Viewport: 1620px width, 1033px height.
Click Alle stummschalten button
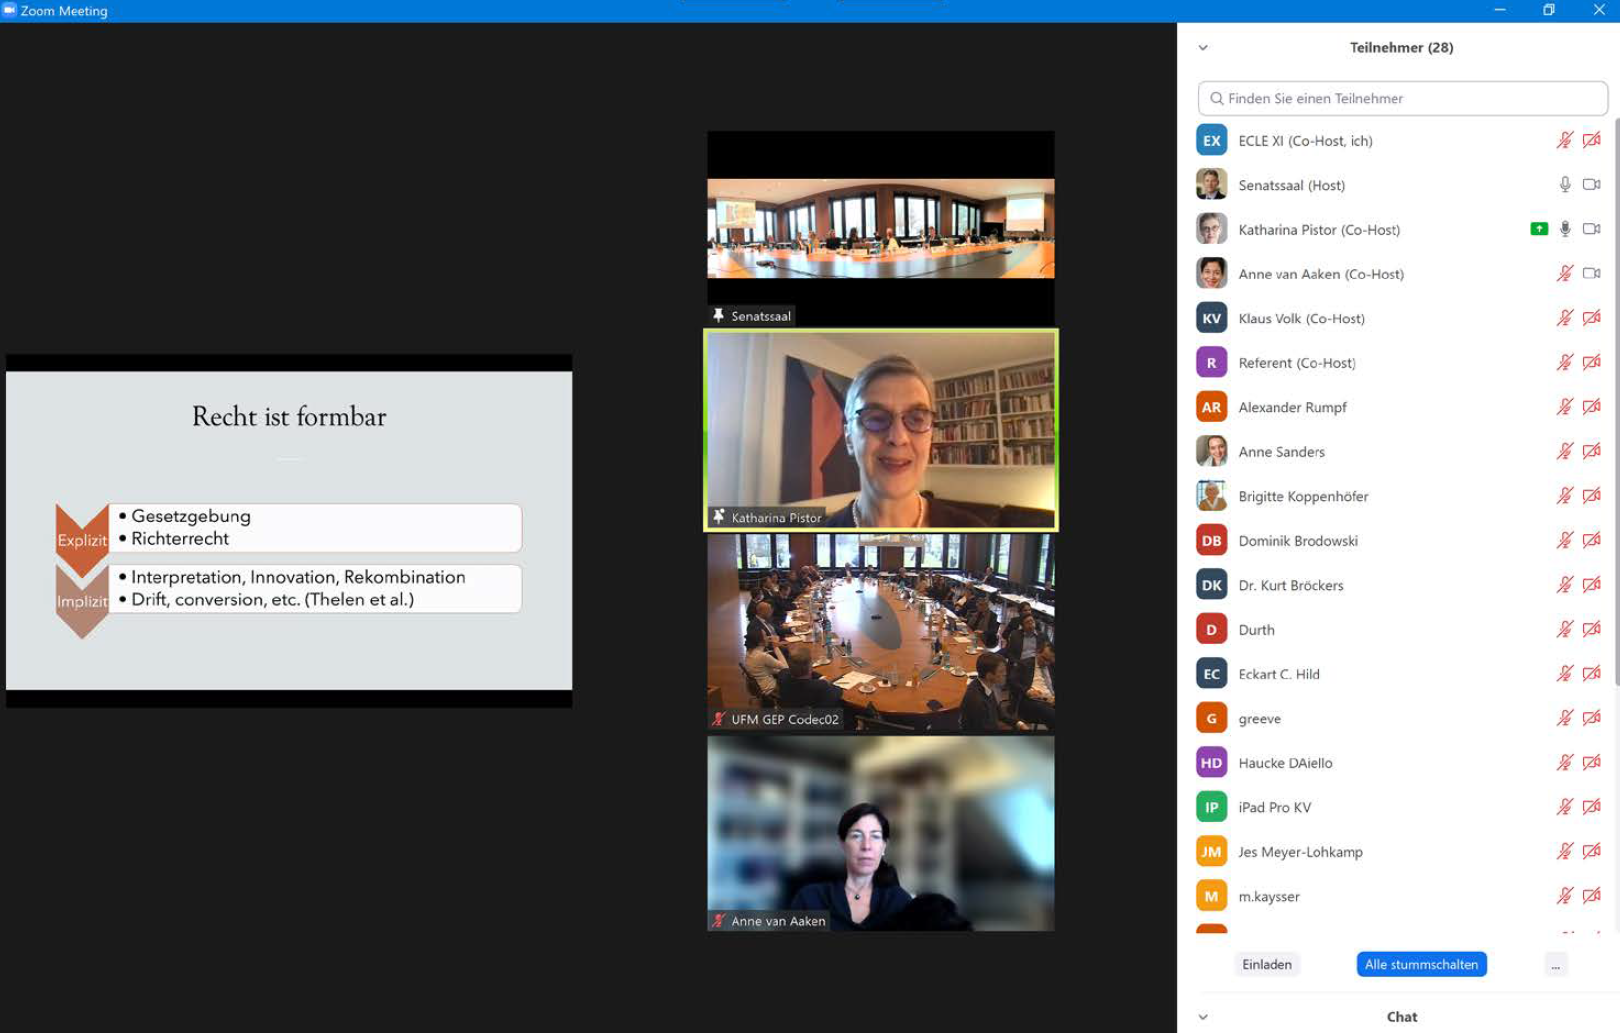coord(1421,964)
